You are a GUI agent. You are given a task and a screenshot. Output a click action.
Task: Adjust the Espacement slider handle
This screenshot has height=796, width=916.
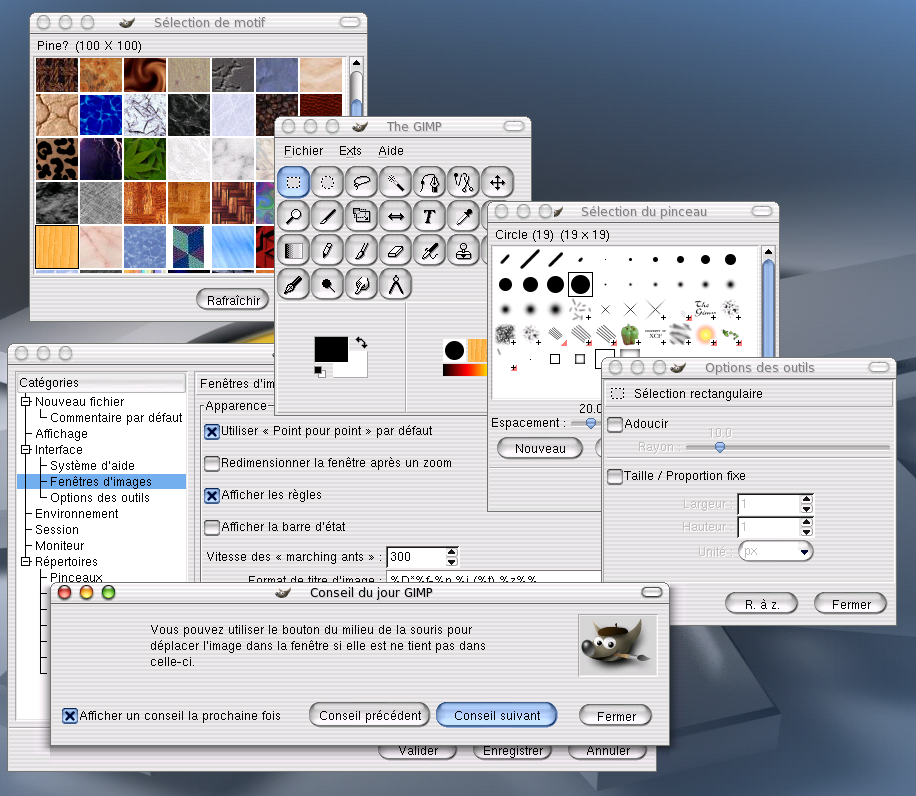[591, 423]
